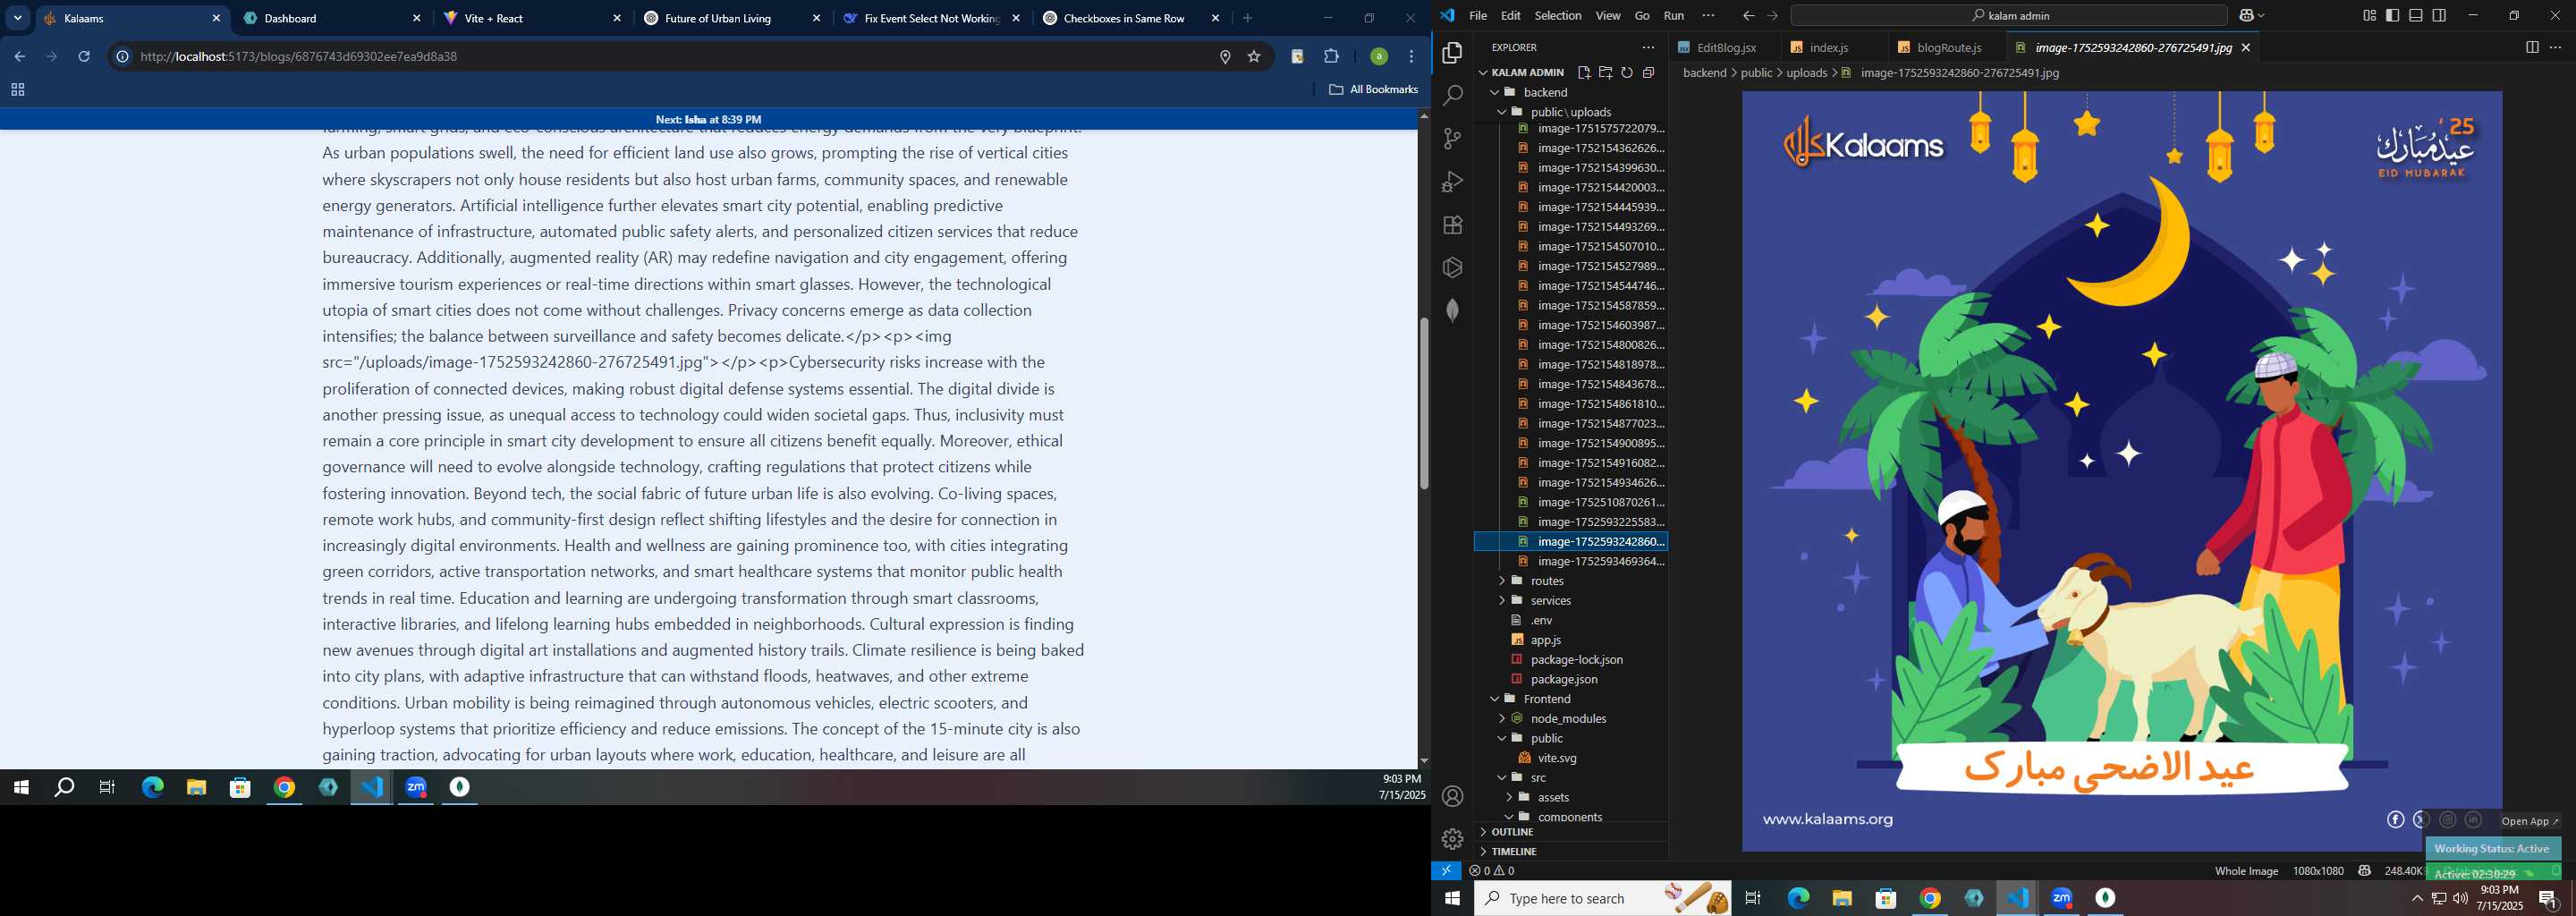
Task: Open Copilot chat dropdown in VS Code title bar
Action: [2263, 15]
